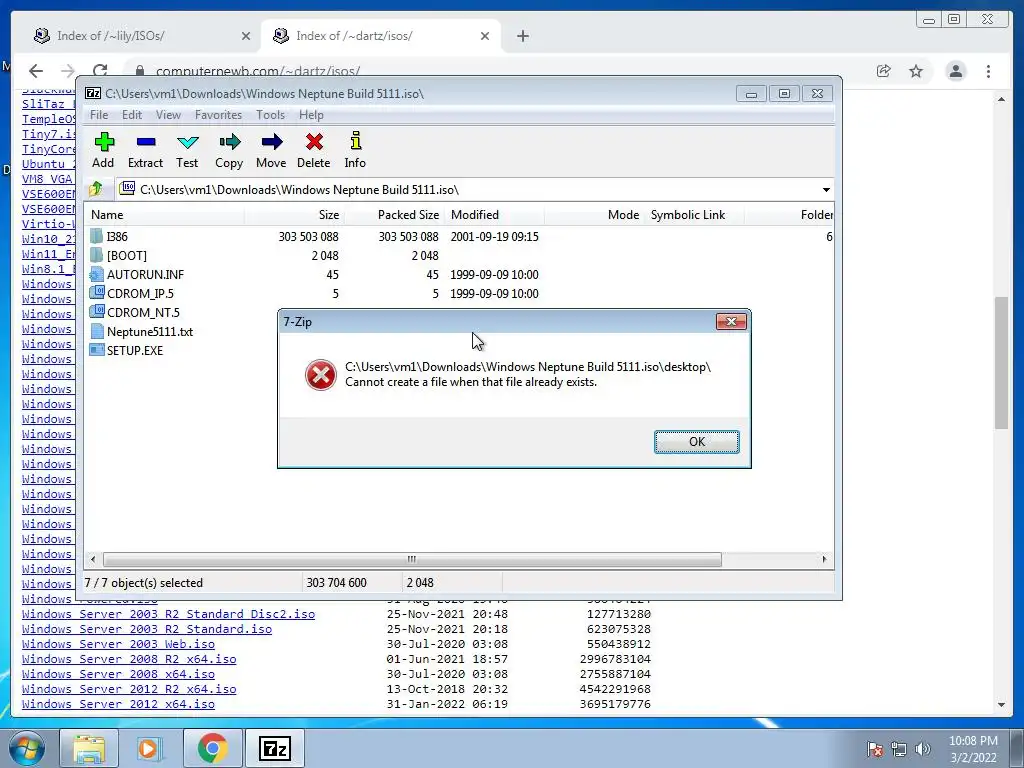Click the red Delete toolbar icon
1024x768 pixels.
tap(314, 142)
